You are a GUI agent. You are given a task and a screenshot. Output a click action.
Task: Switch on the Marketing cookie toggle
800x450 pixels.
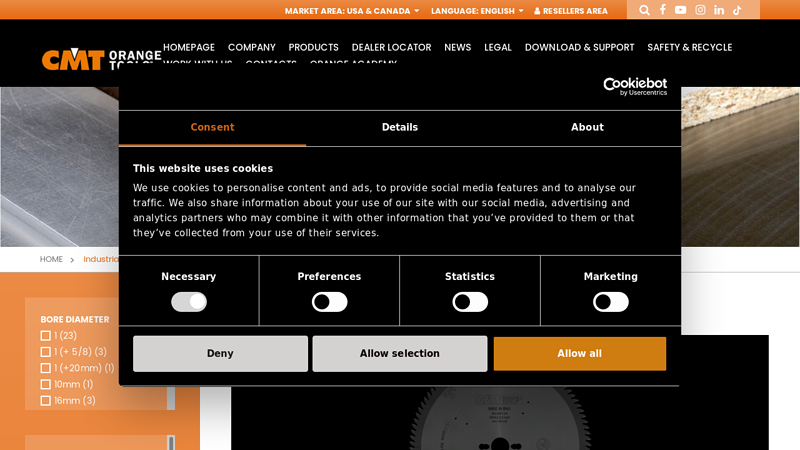tap(610, 302)
